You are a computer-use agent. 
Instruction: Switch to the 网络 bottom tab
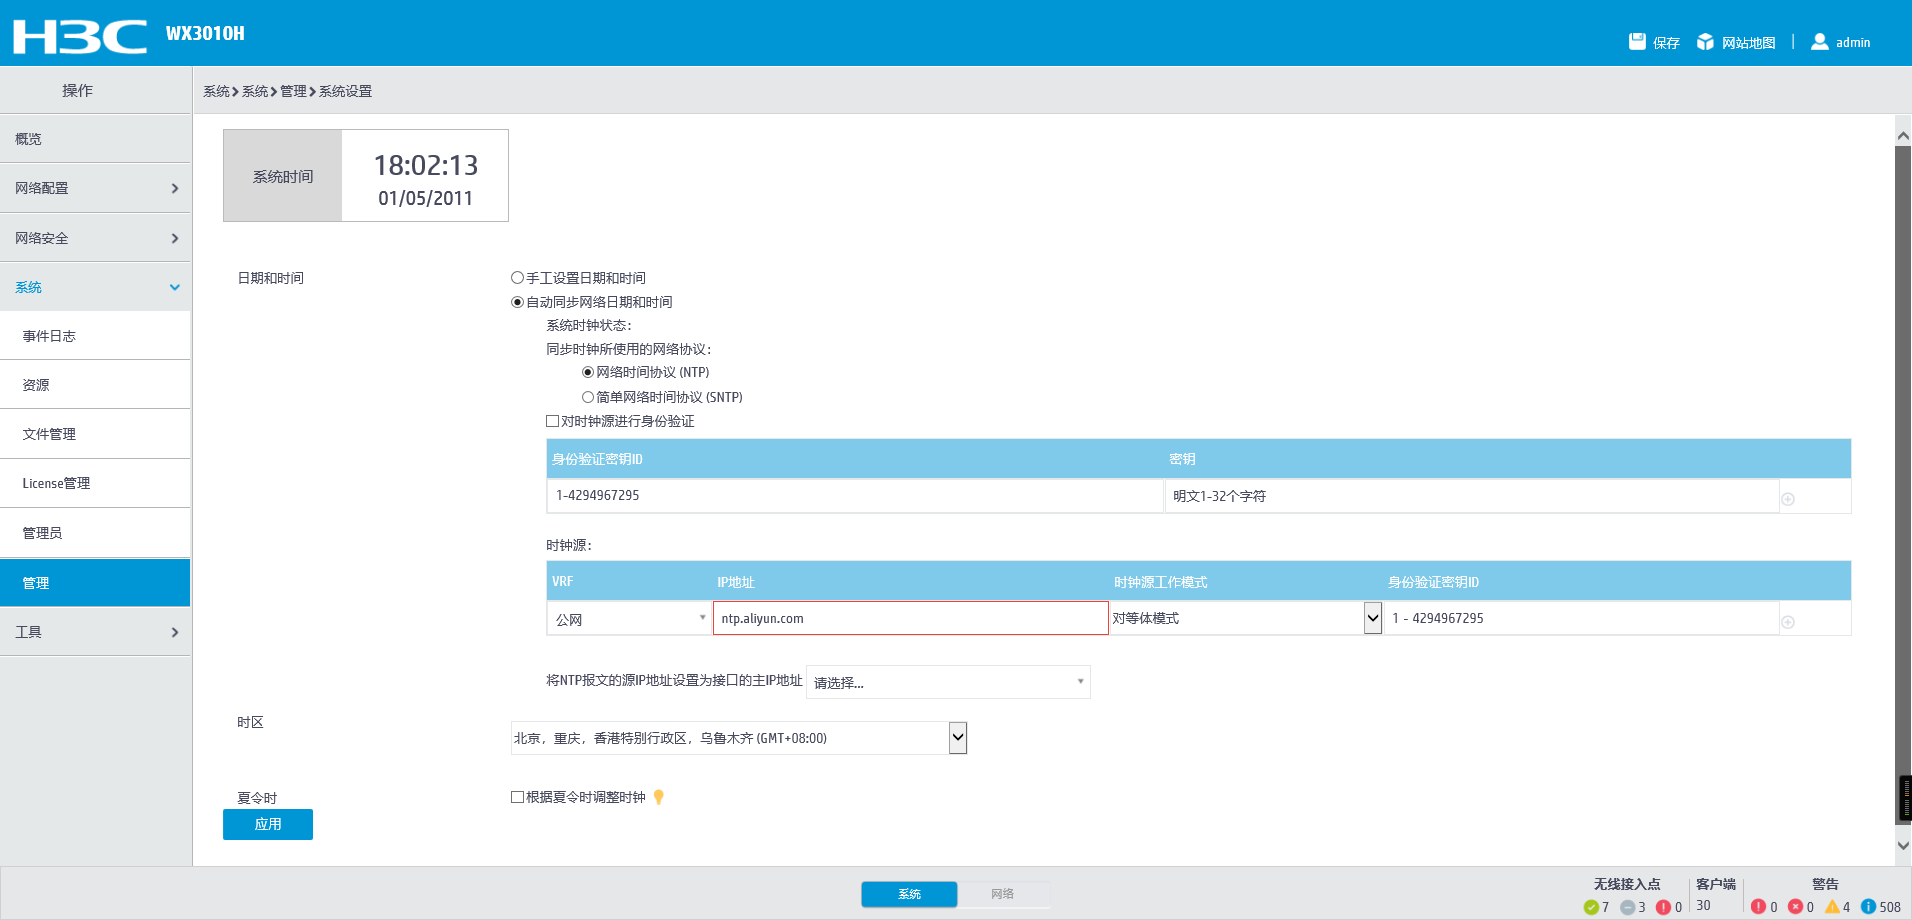coord(1003,894)
